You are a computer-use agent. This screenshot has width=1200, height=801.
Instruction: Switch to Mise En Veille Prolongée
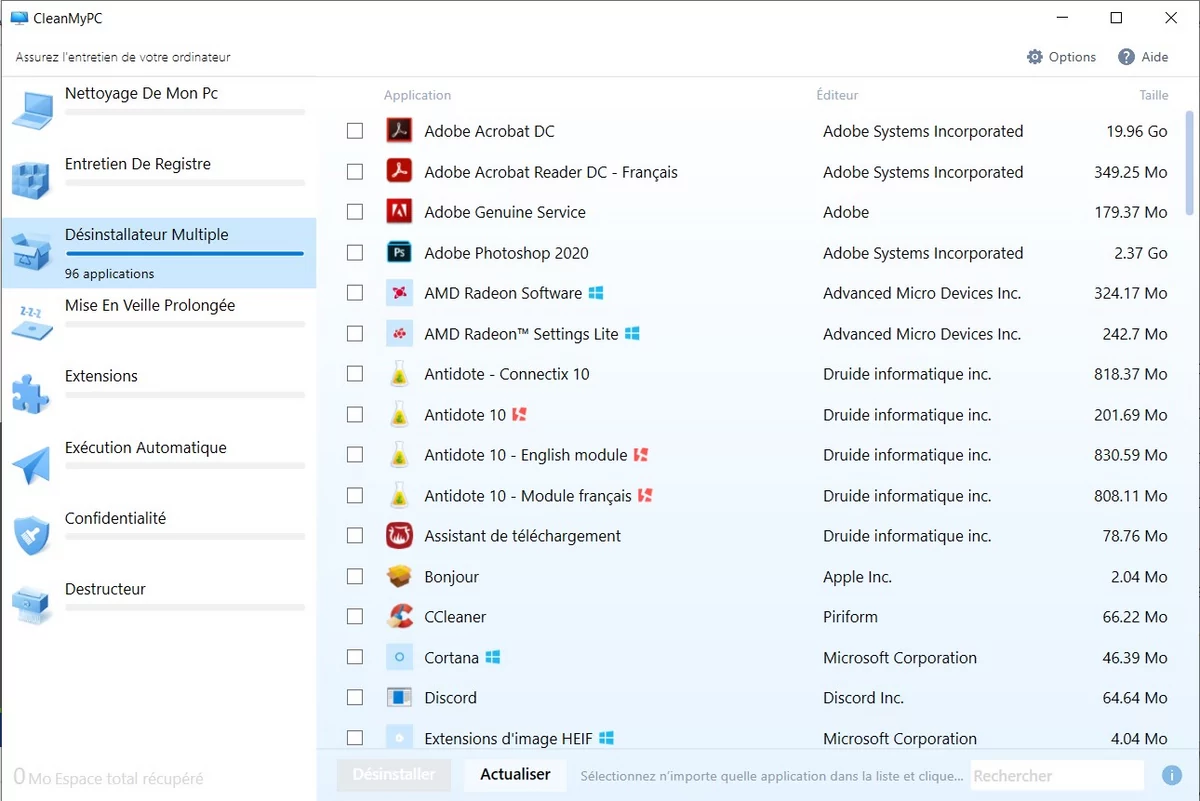pos(159,324)
